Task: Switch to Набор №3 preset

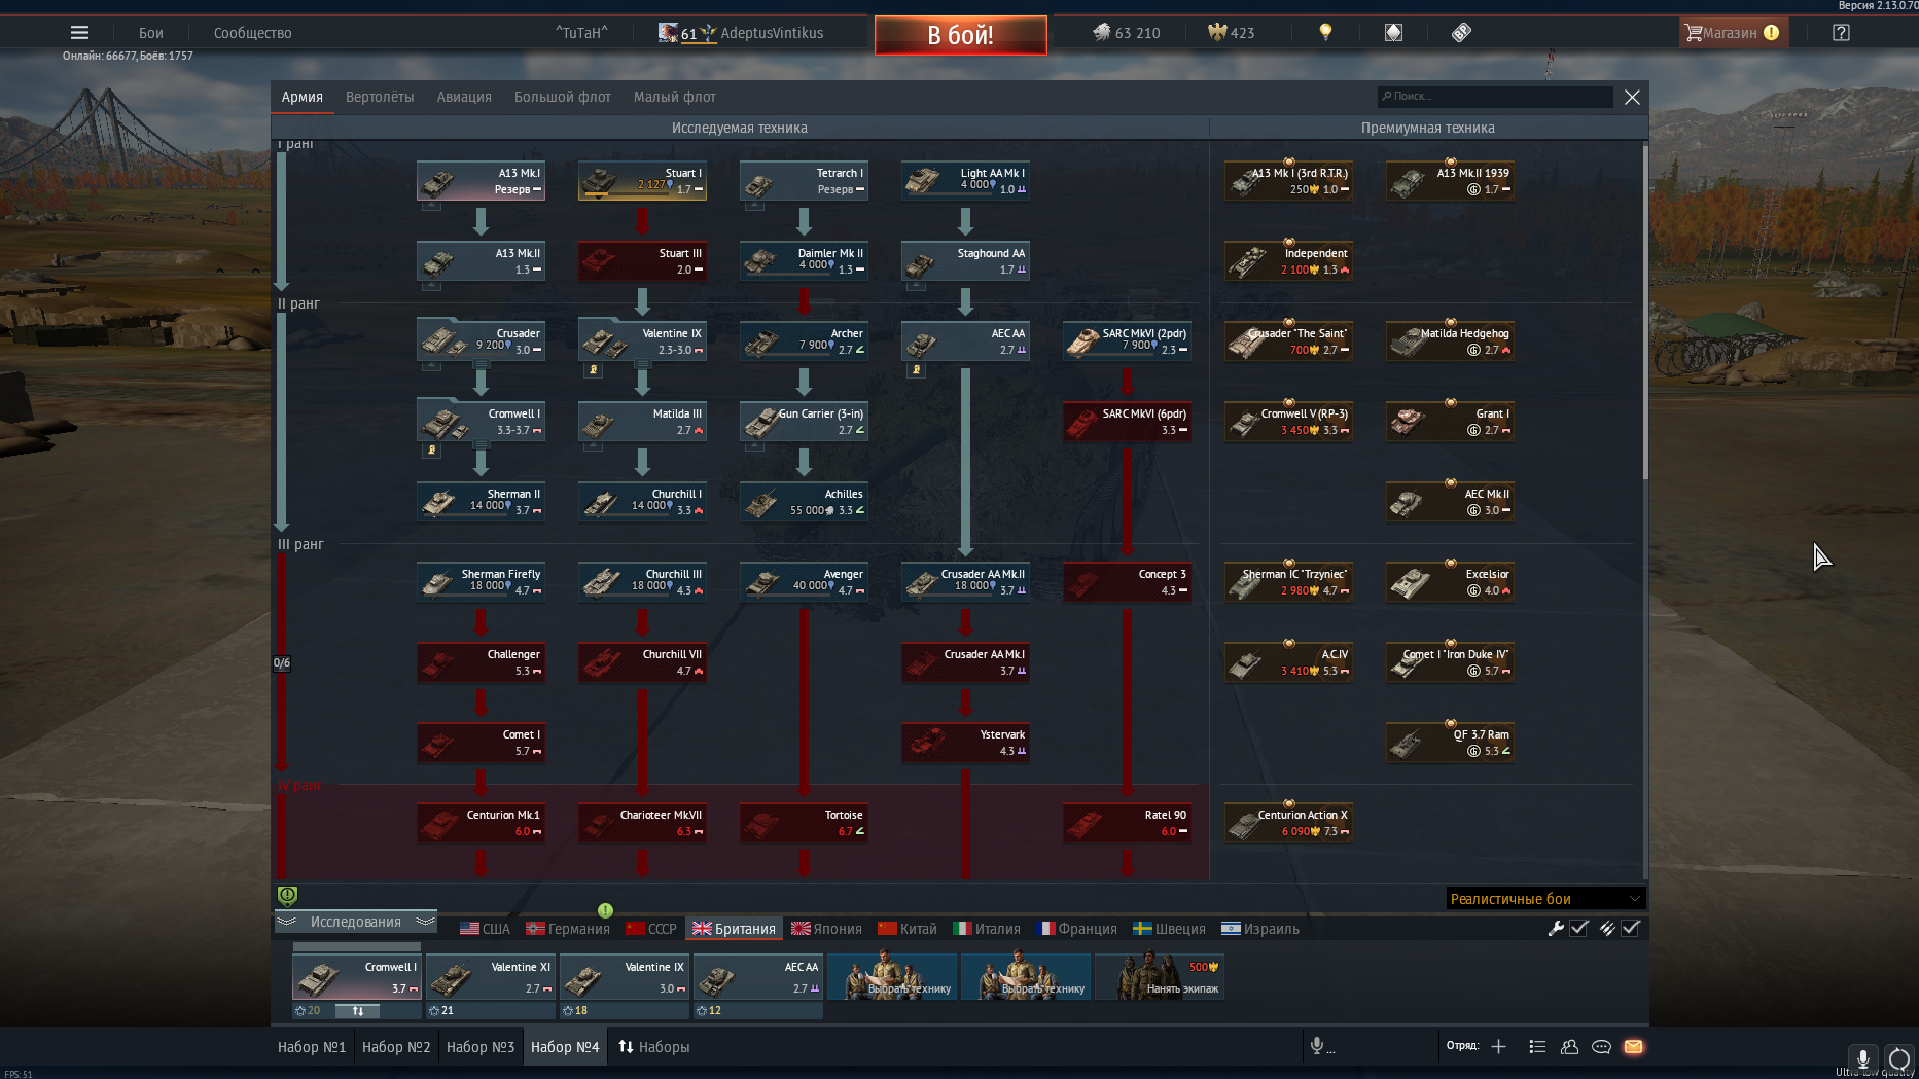Action: (x=480, y=1047)
